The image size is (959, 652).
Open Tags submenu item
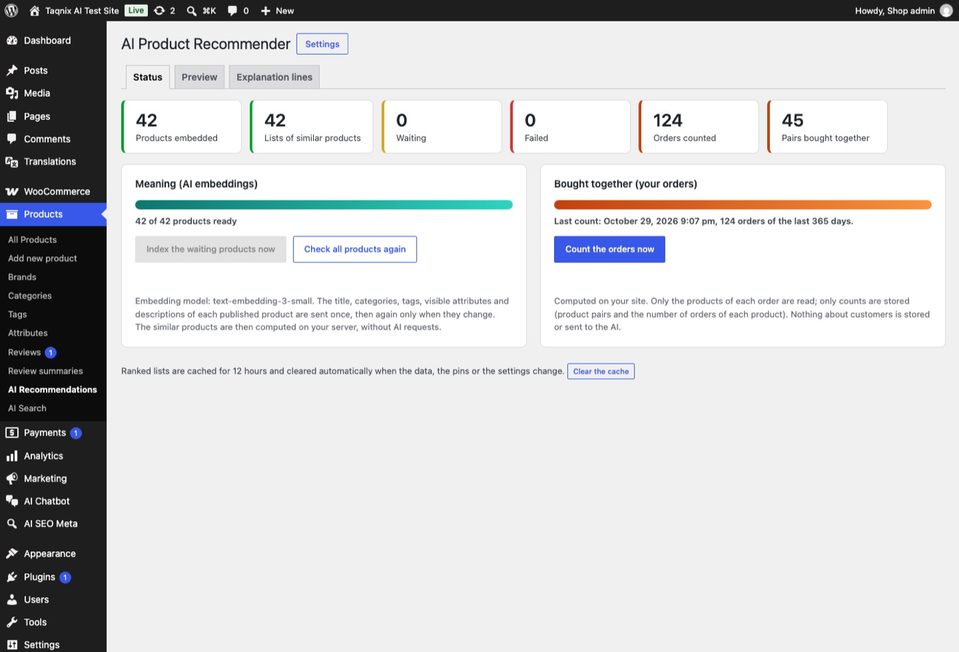coord(17,314)
